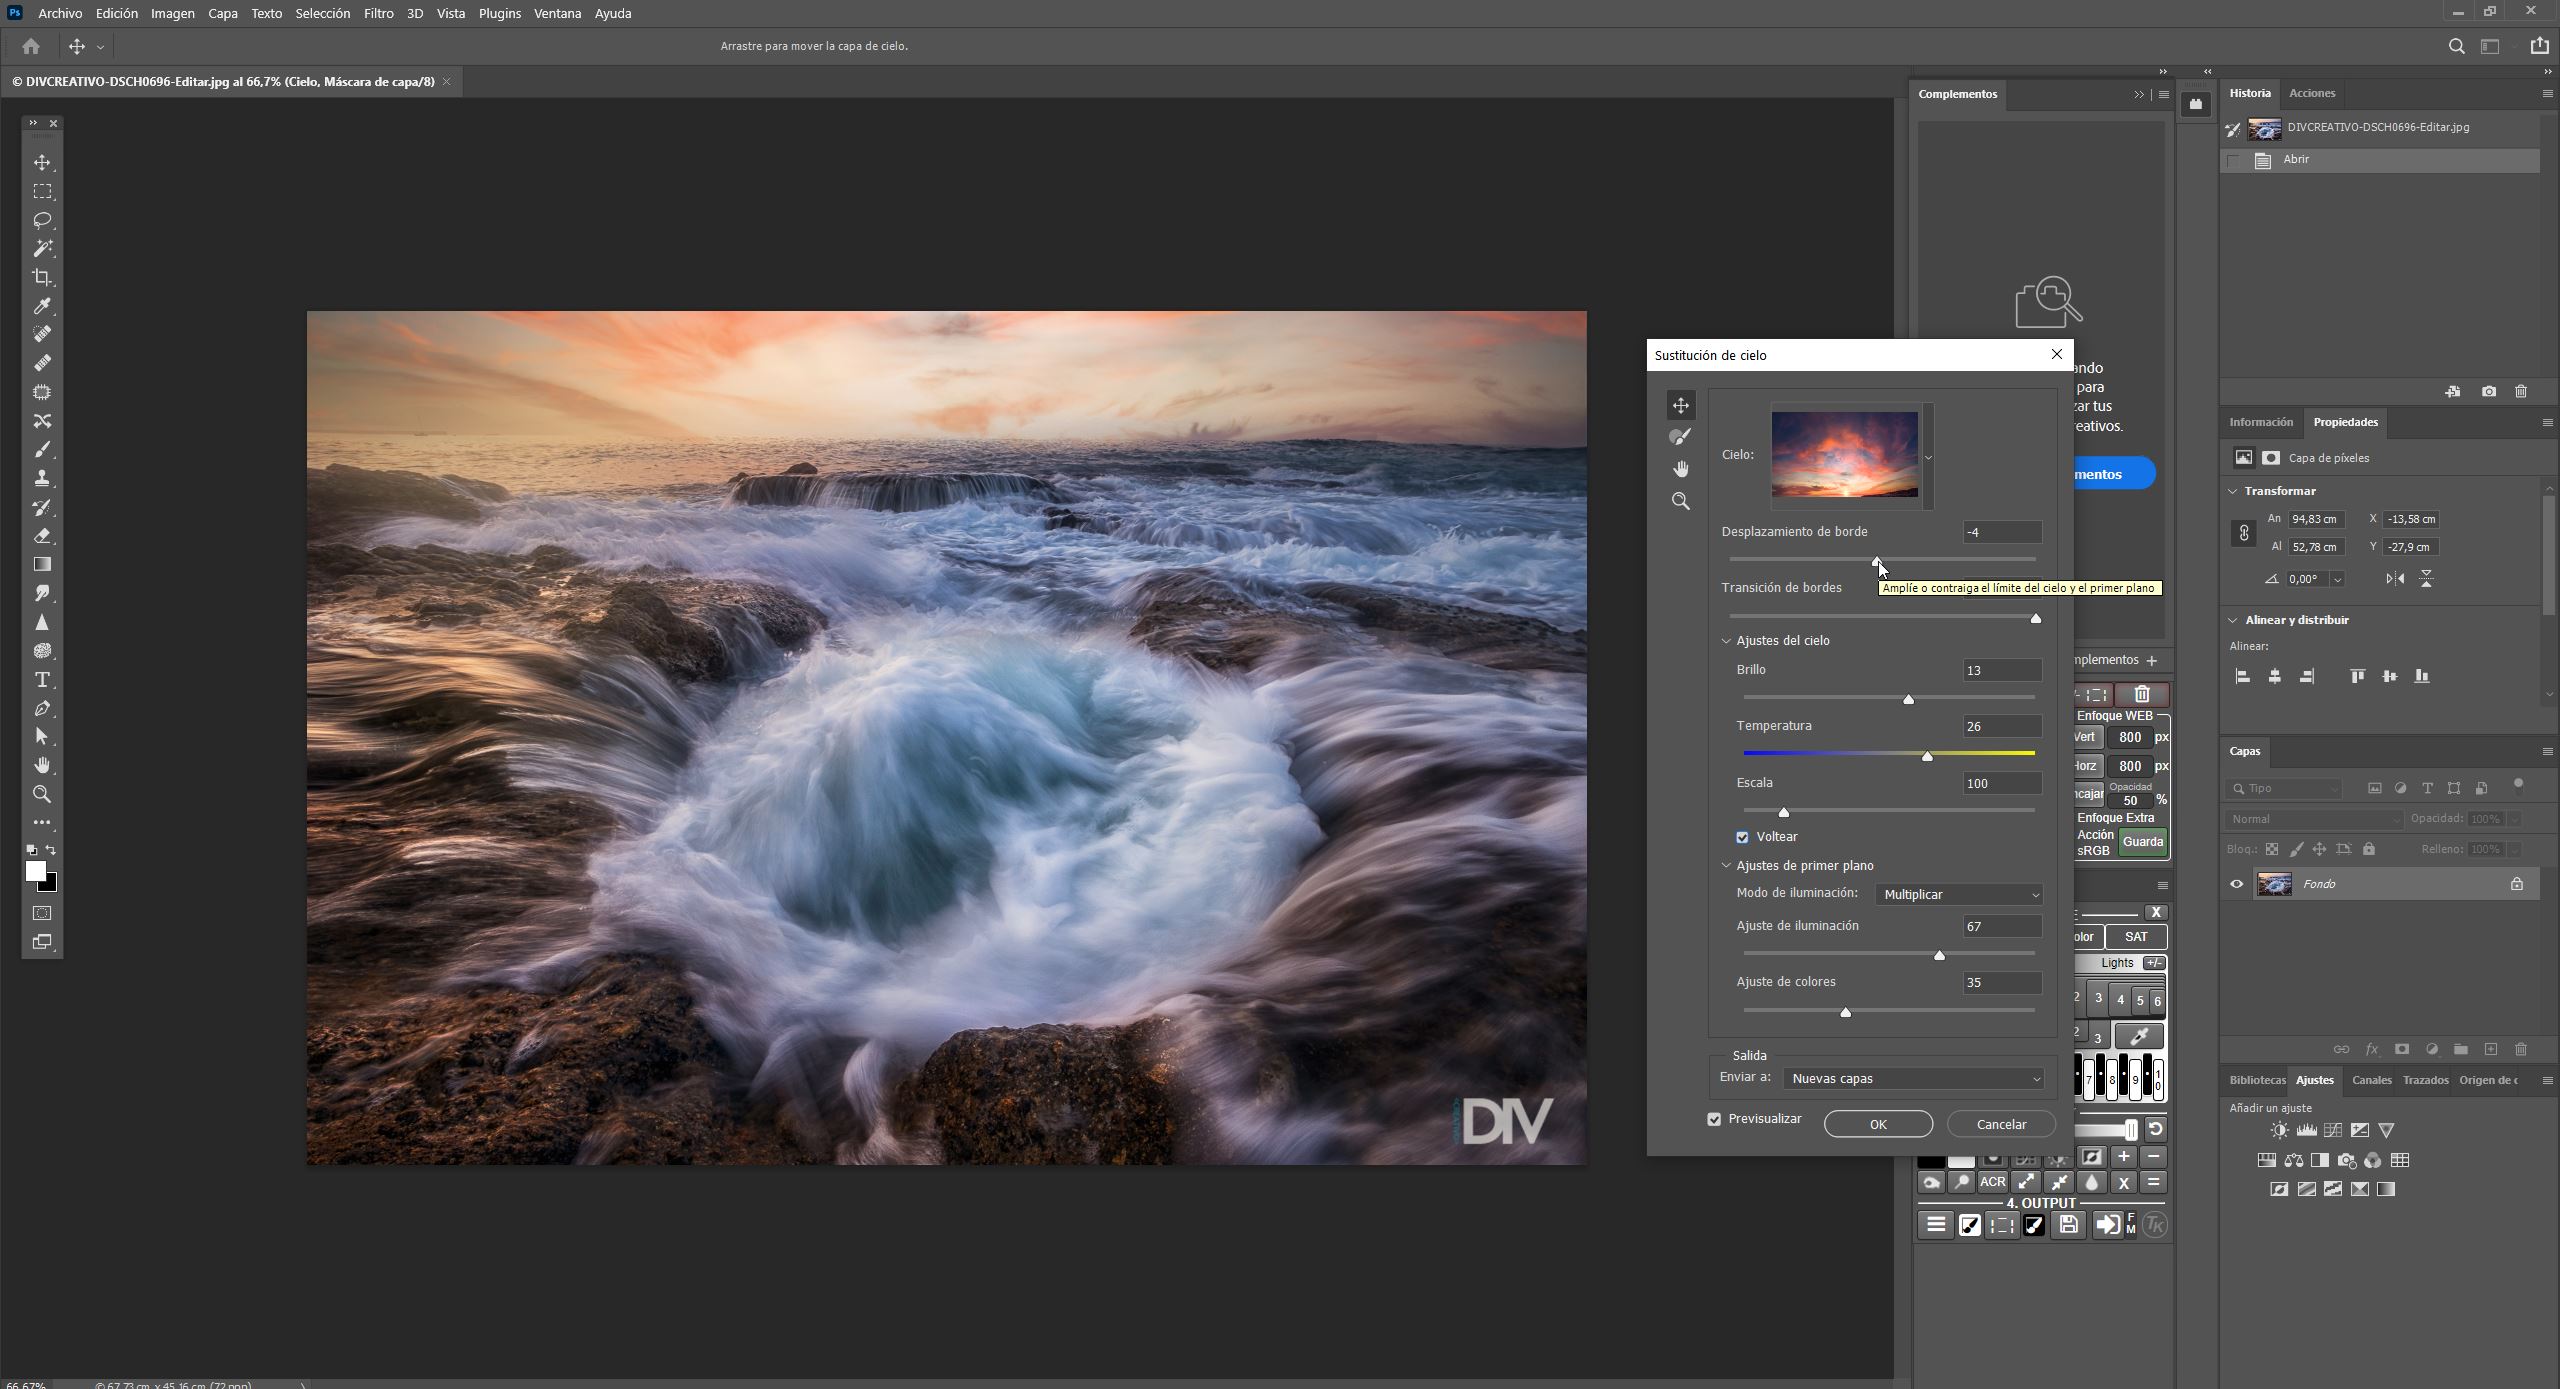Swap foreground and background colors
This screenshot has height=1389, width=2560.
tap(51, 851)
